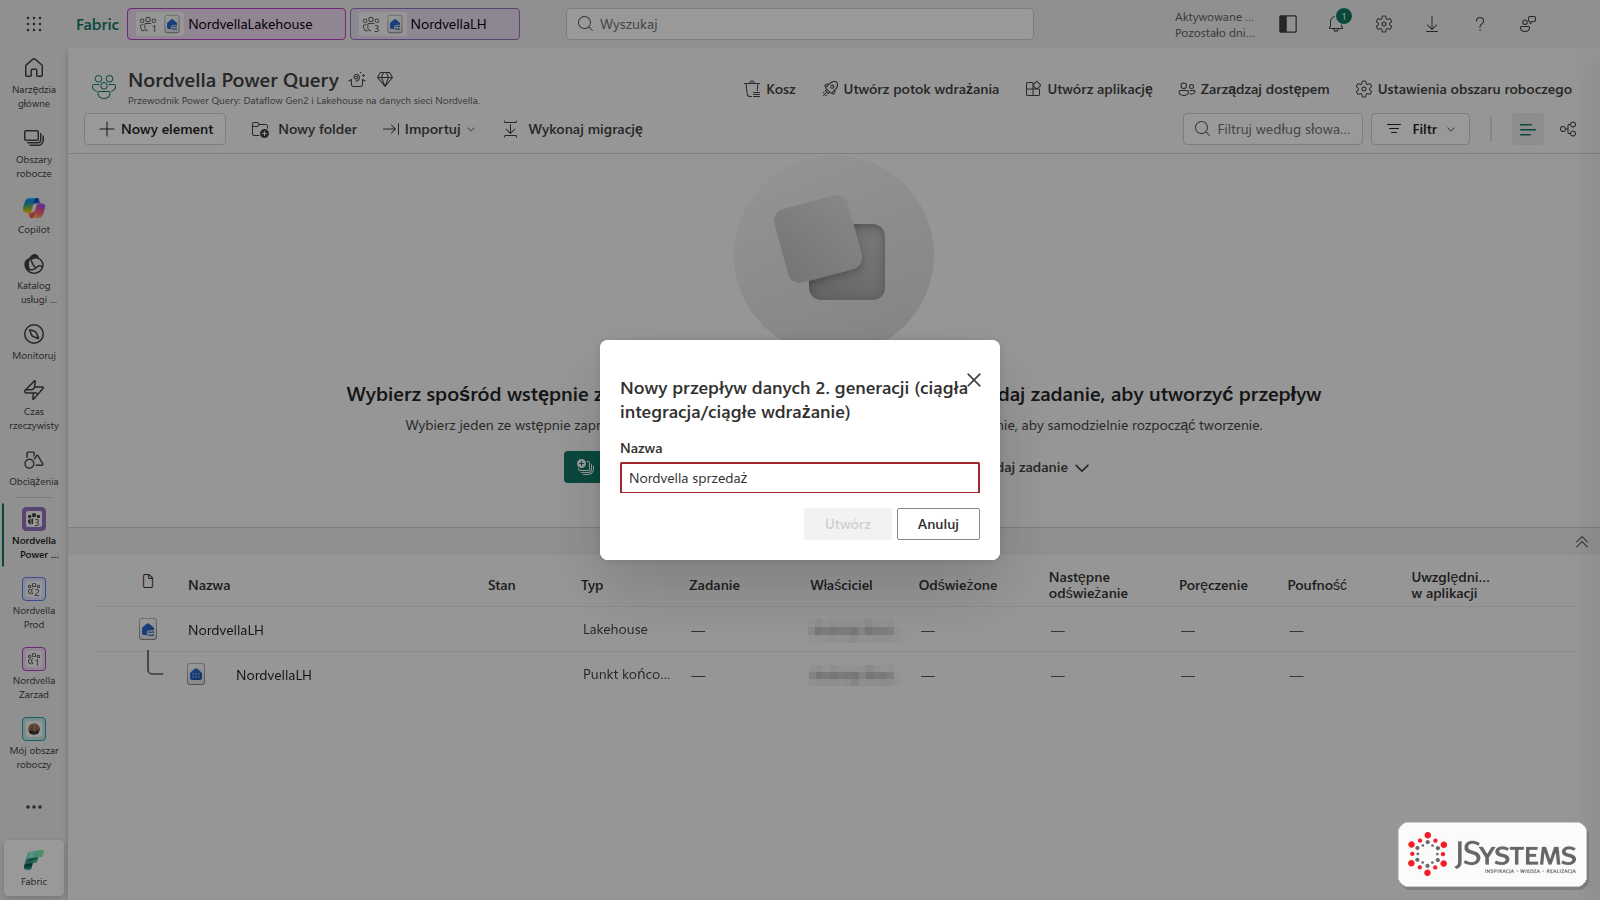Switch to NordvellaLakehouse tab
Image resolution: width=1600 pixels, height=900 pixels.
click(237, 24)
